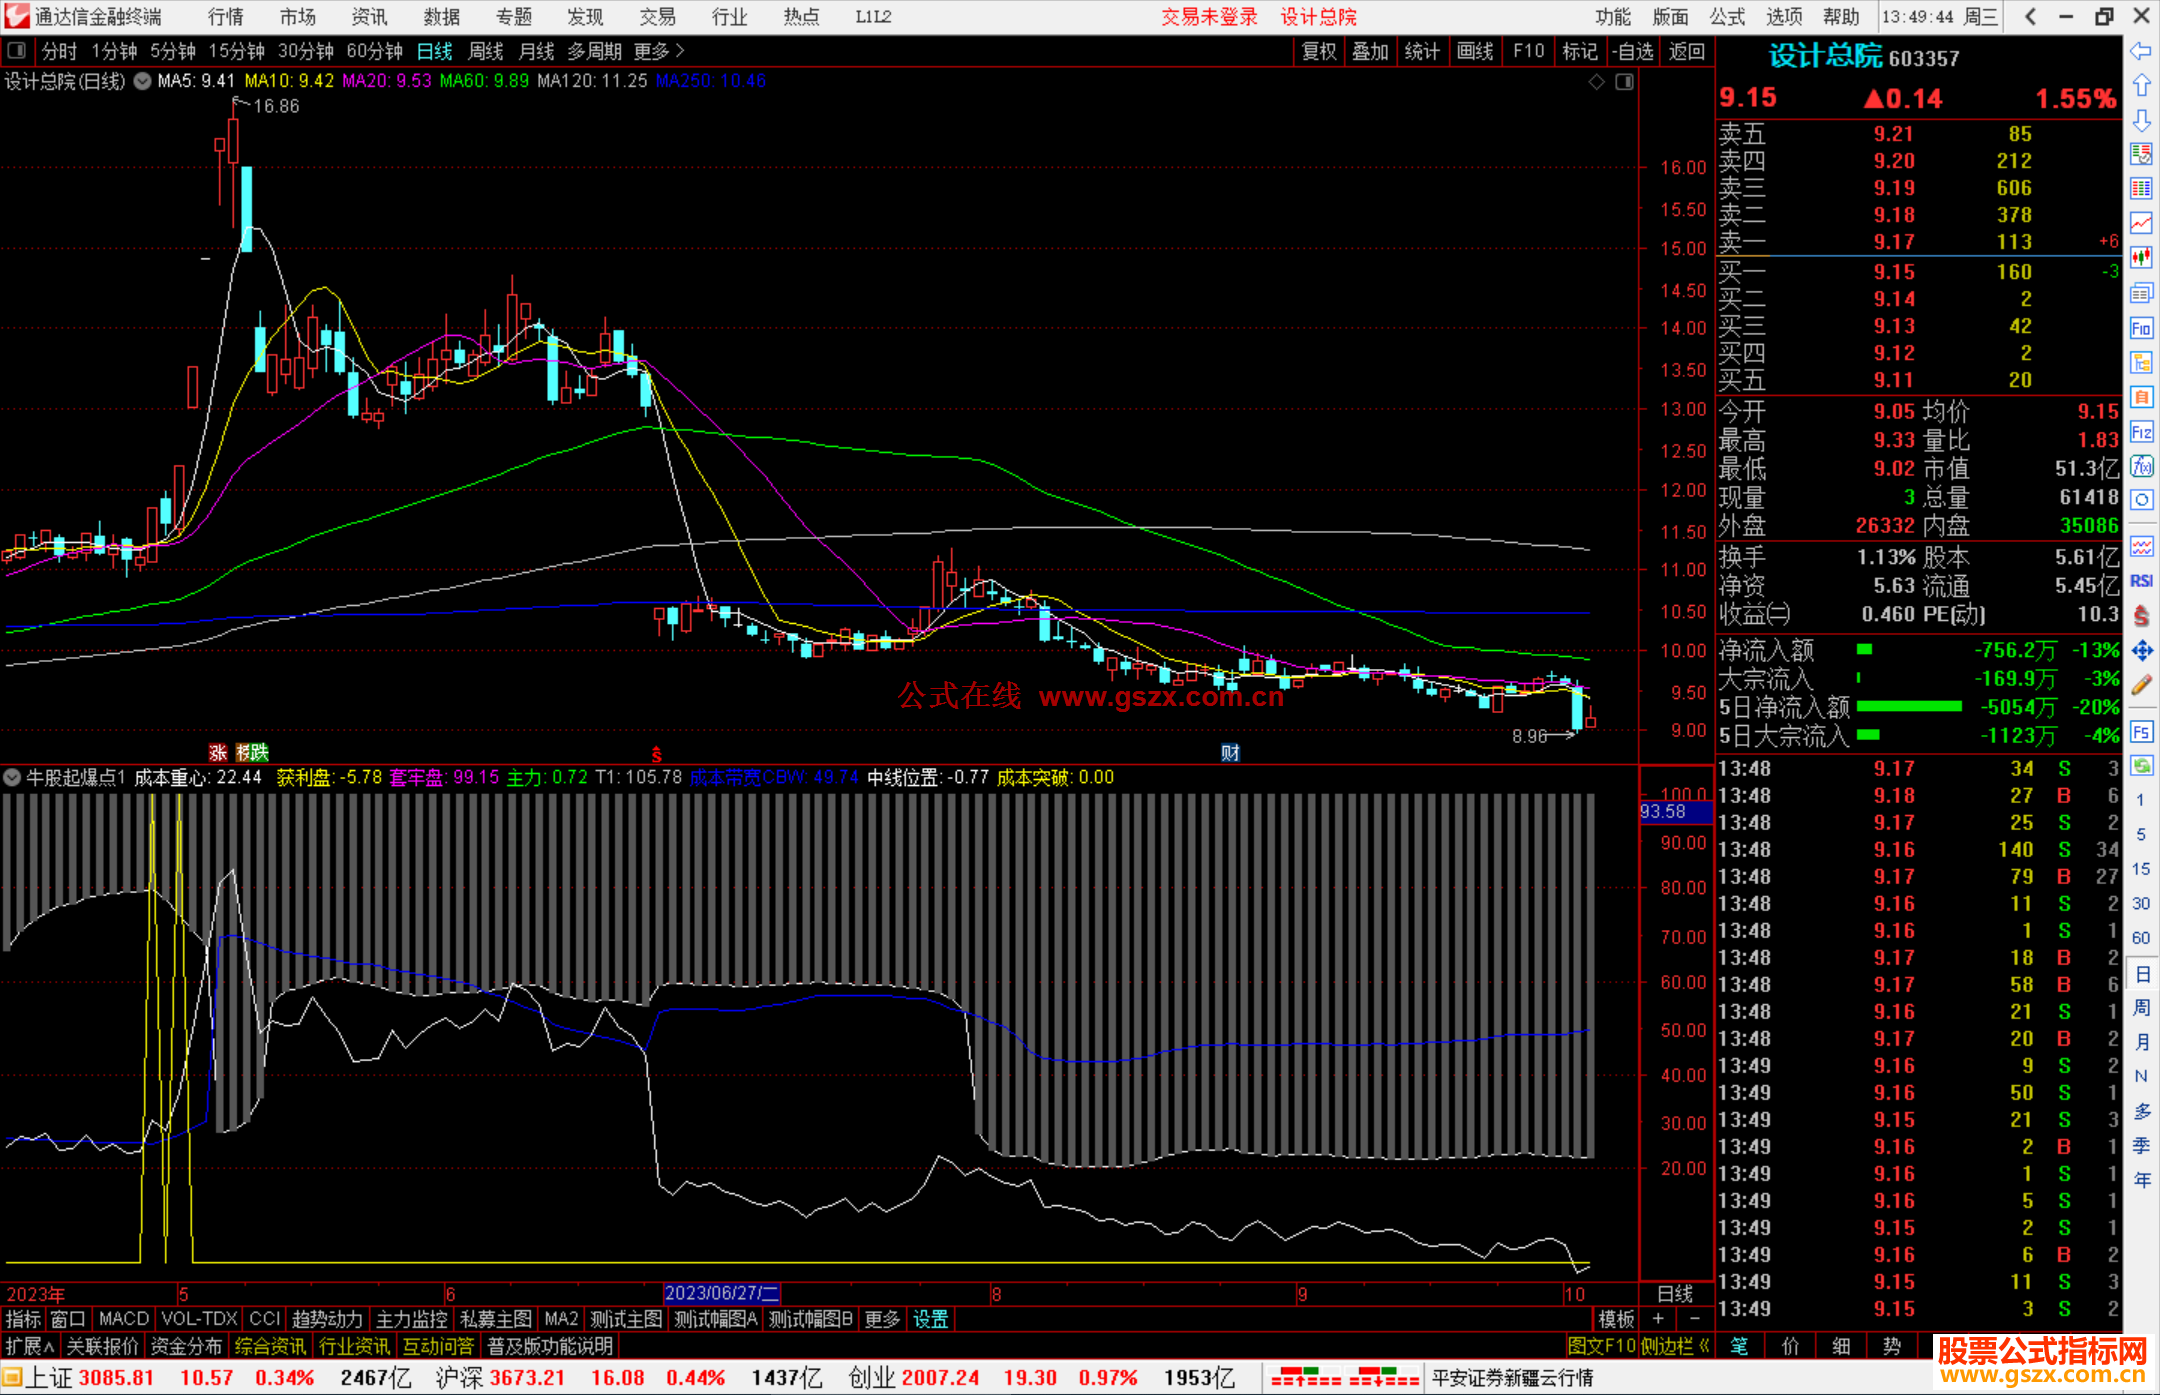Click the 2023/06/27 date marker on timeline
Viewport: 2160px width, 1395px height.
[x=720, y=1293]
